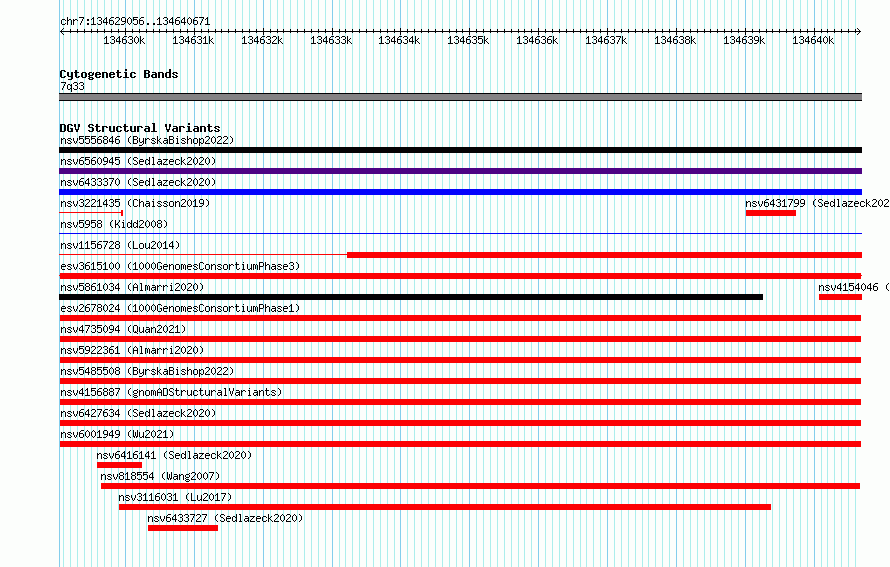Click the thin blue nsv5958 line

point(460,234)
